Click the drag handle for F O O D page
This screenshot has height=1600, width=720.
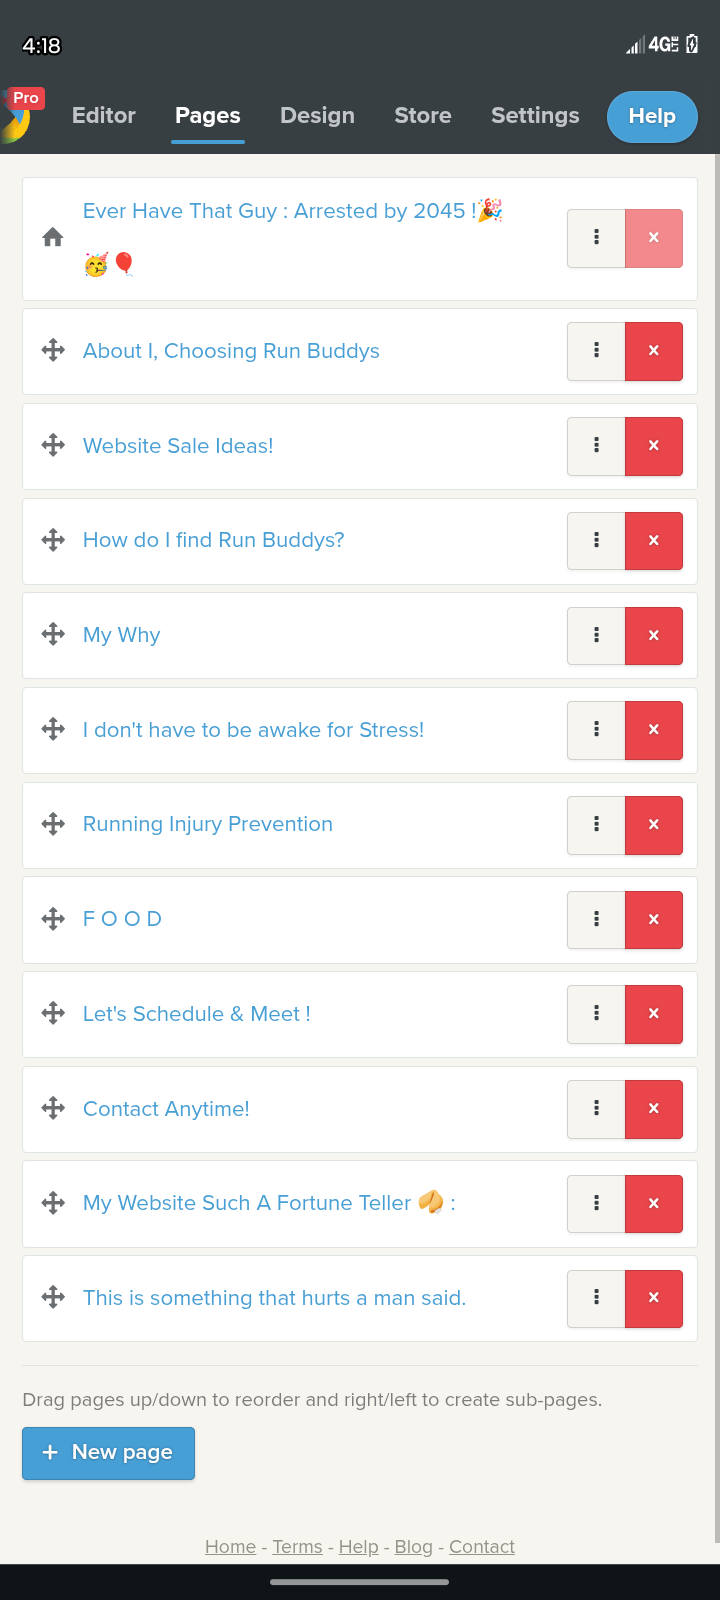point(53,919)
